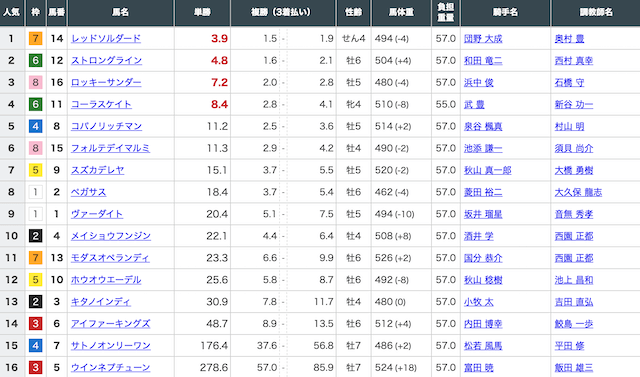
Task: Click the black frame 2 badge for horse 4
Action: pos(36,236)
